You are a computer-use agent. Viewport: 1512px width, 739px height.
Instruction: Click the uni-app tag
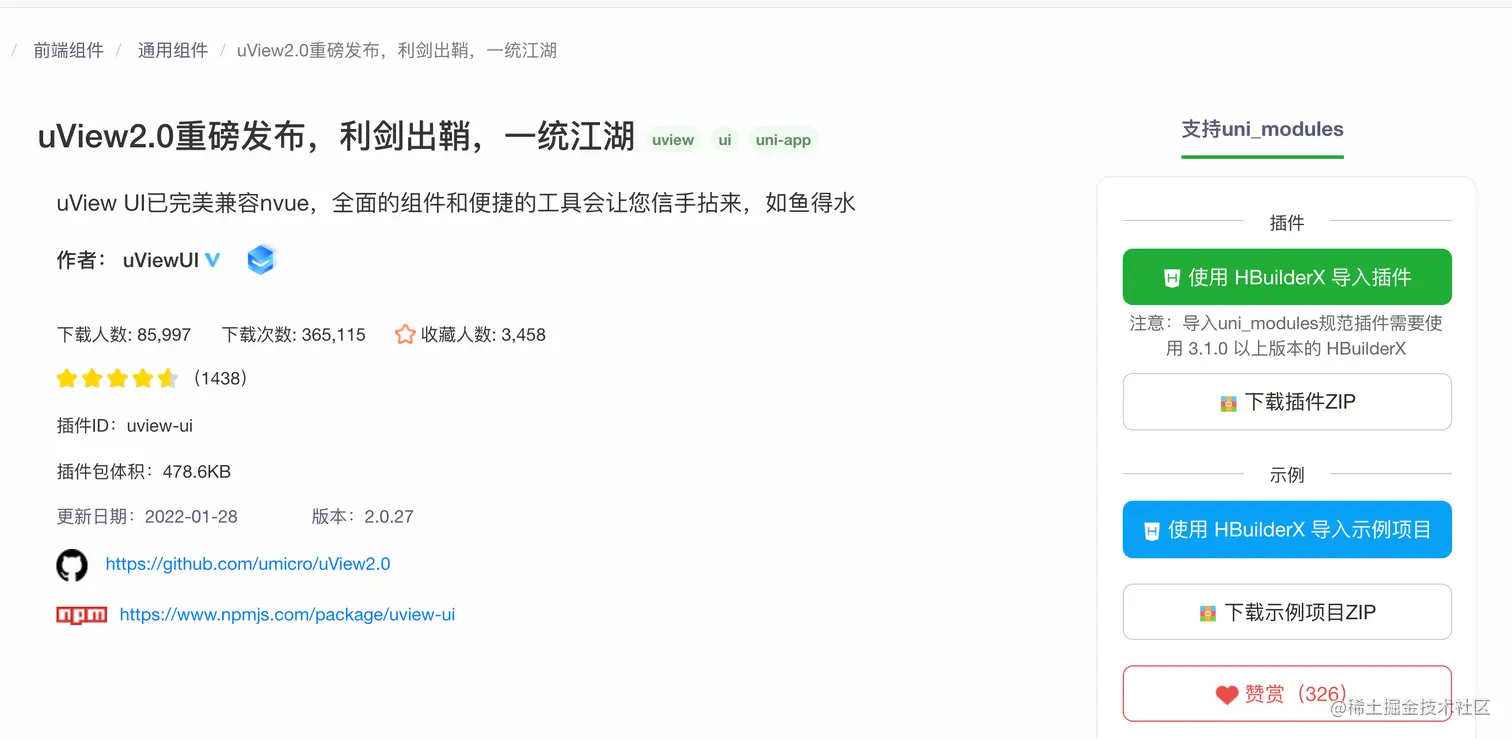[x=783, y=140]
